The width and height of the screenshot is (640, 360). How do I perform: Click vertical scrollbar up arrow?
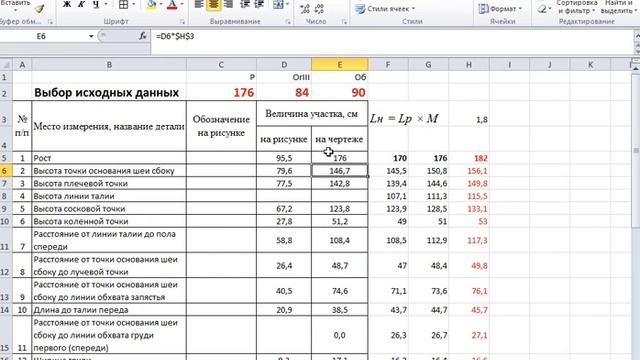pyautogui.click(x=636, y=69)
